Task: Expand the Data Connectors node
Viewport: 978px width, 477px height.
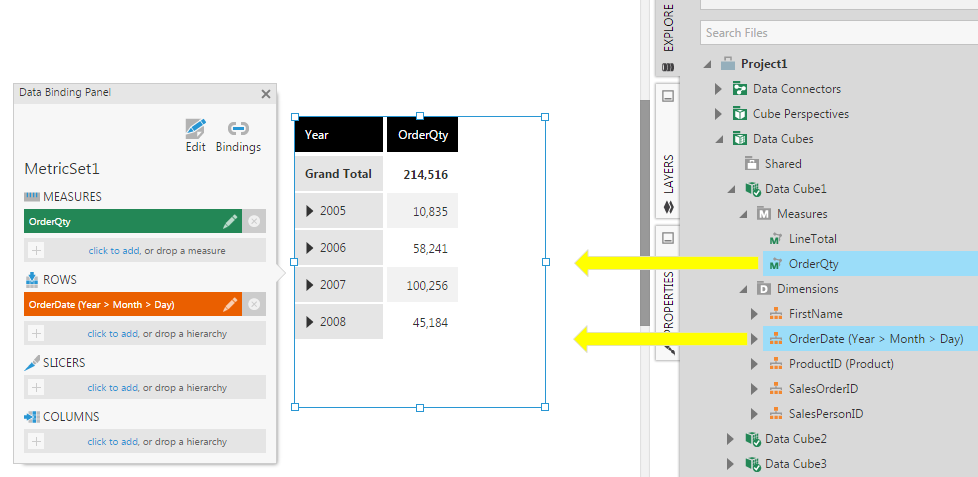Action: 719,89
